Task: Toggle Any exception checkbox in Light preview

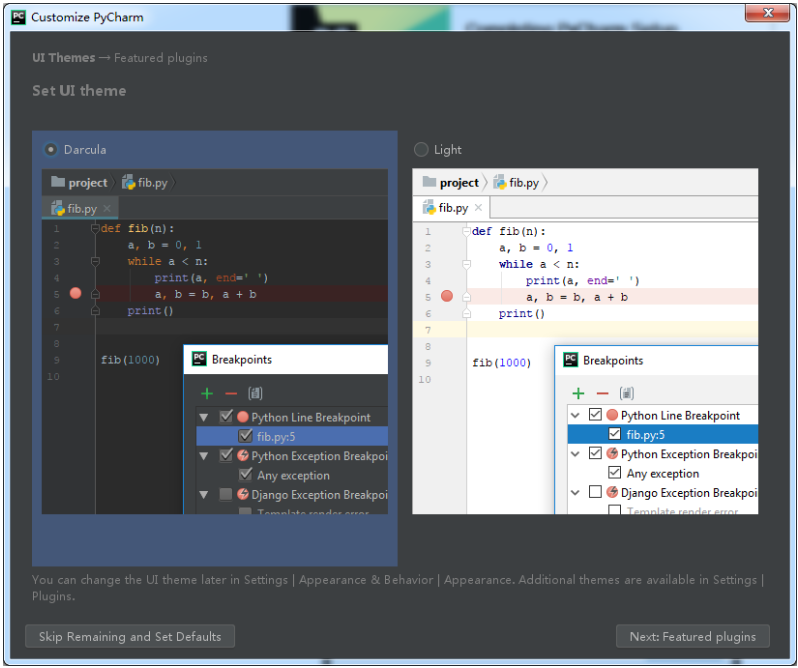Action: [615, 473]
